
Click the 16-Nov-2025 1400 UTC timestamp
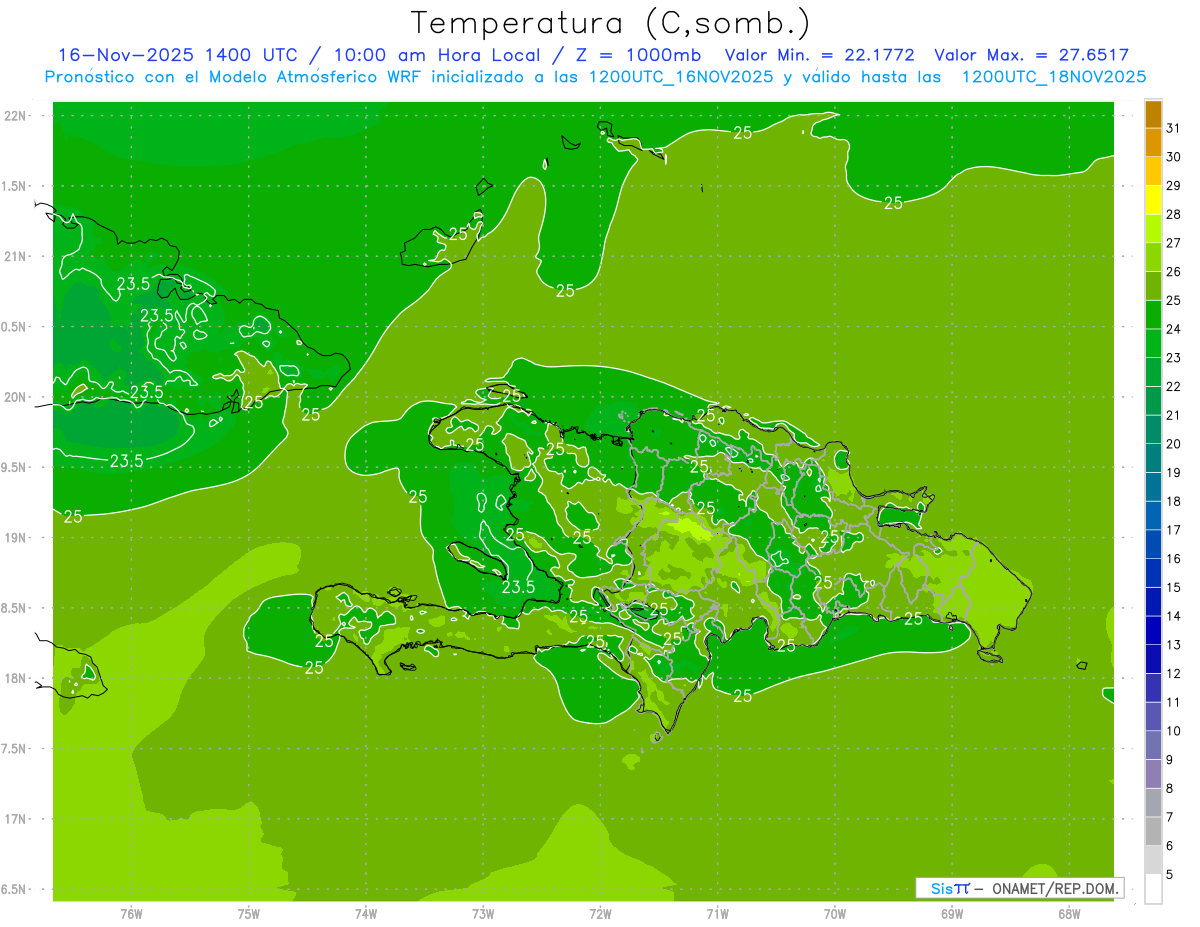pos(177,55)
